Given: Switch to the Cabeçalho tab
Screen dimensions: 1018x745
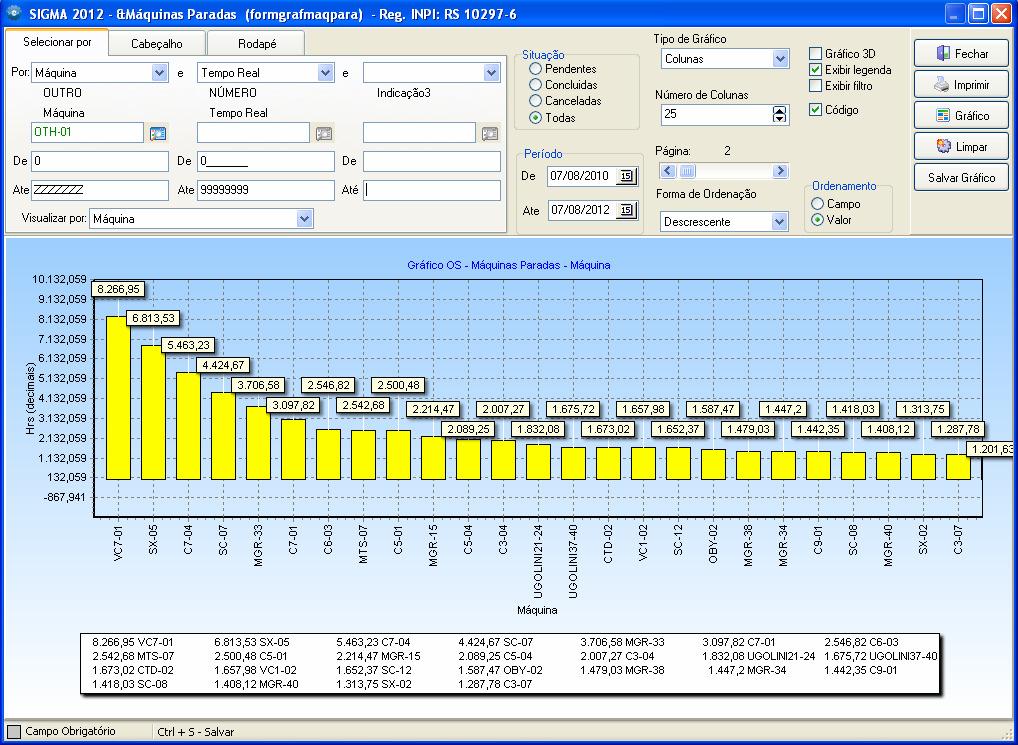Looking at the screenshot, I should [x=156, y=44].
